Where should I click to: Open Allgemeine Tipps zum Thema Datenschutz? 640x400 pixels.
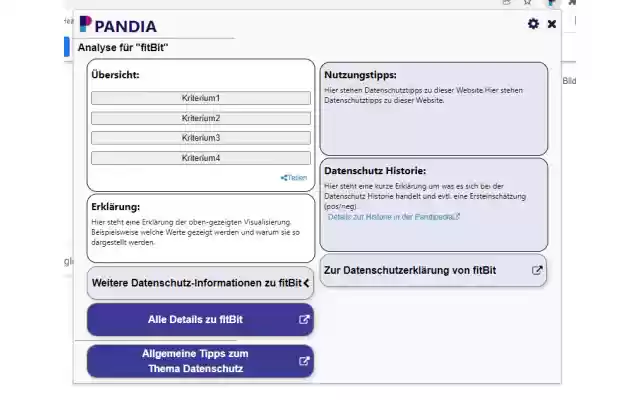tap(200, 361)
